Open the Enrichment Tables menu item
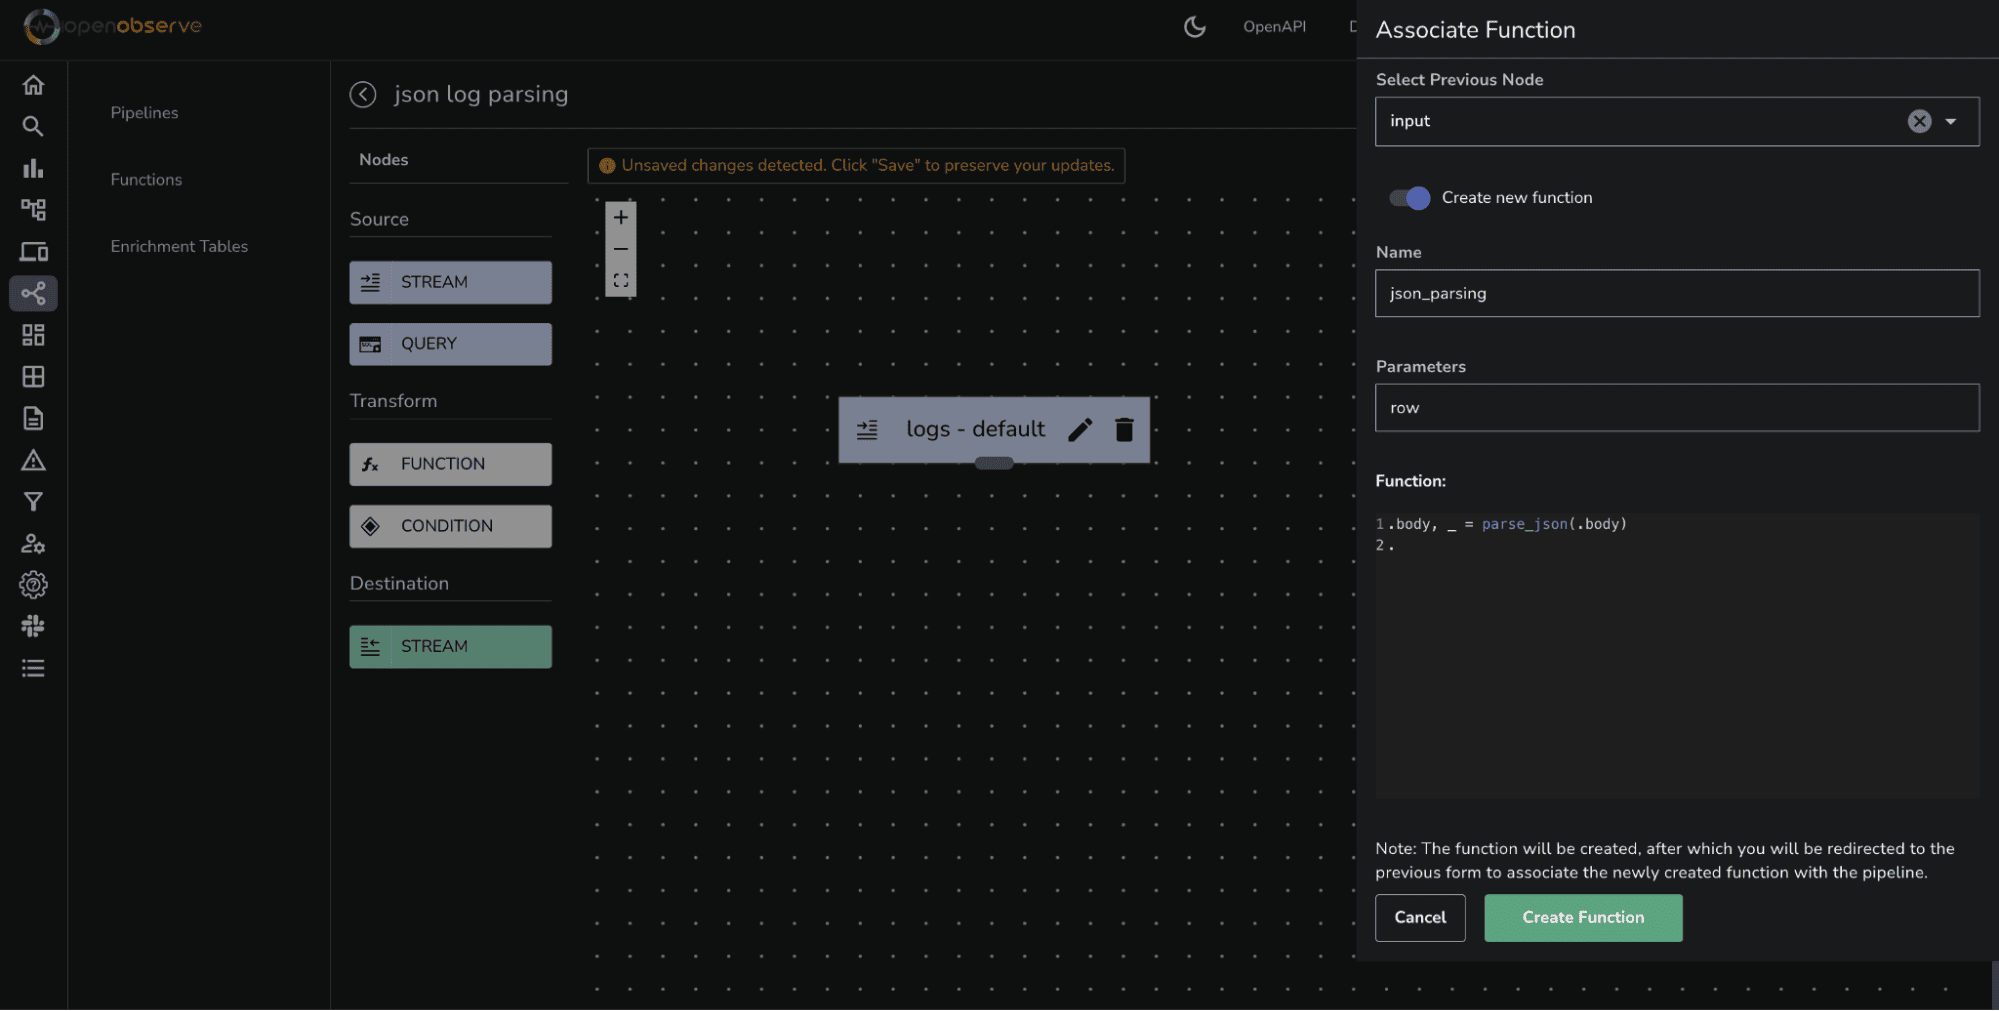Viewport: 1999px width, 1011px height. click(179, 247)
